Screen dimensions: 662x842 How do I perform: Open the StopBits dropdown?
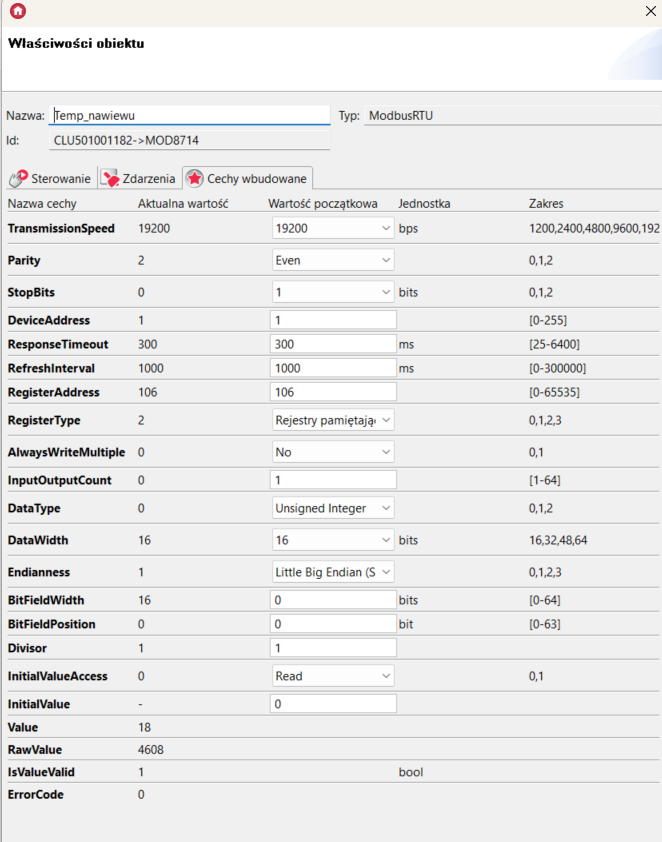point(333,292)
